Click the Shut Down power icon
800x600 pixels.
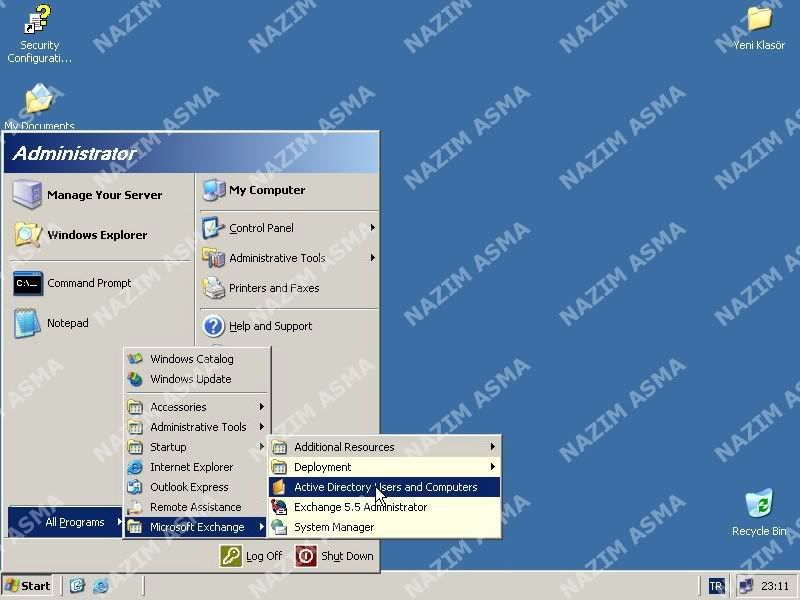[x=306, y=556]
